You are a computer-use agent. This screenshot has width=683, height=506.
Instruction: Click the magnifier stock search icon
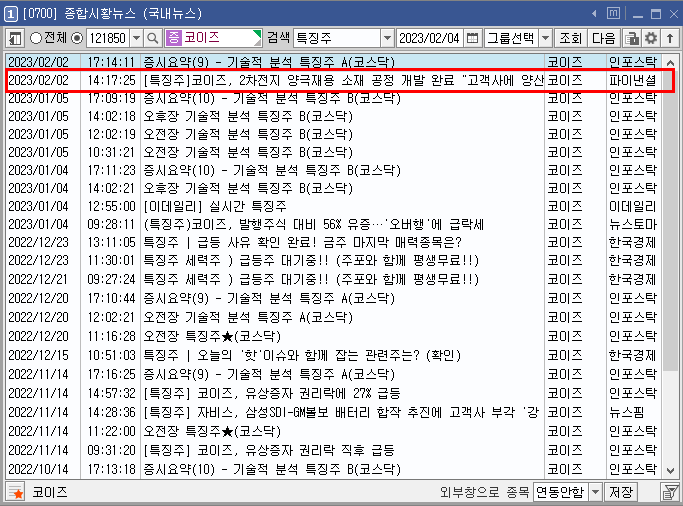click(x=152, y=38)
